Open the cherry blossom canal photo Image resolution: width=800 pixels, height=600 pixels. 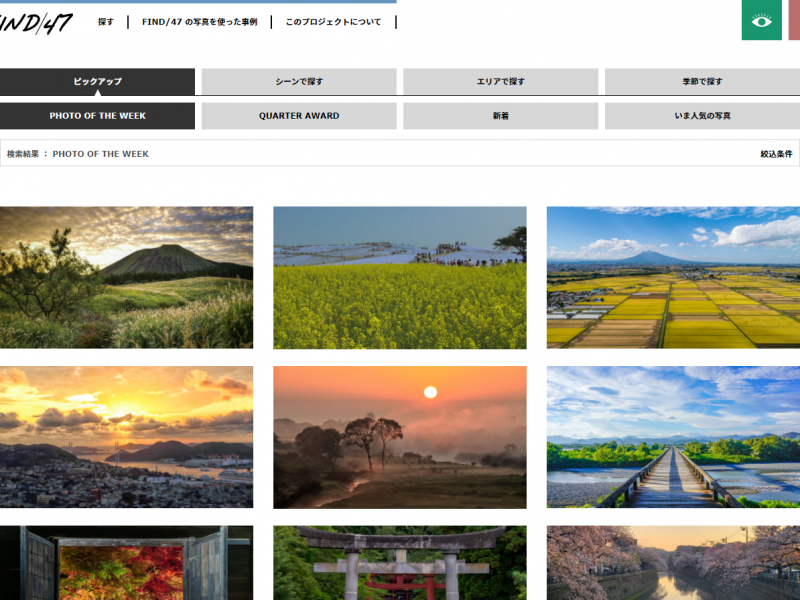click(x=673, y=563)
